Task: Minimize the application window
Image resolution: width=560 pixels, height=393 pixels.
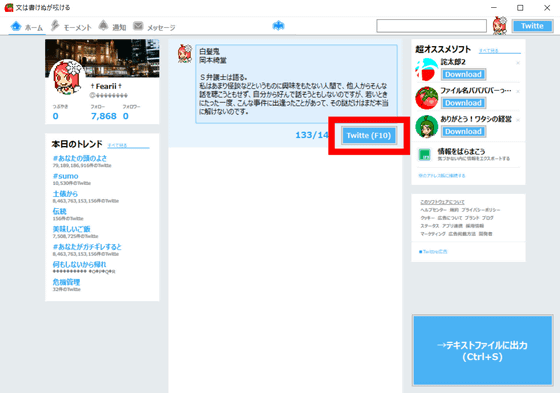Action: point(494,8)
